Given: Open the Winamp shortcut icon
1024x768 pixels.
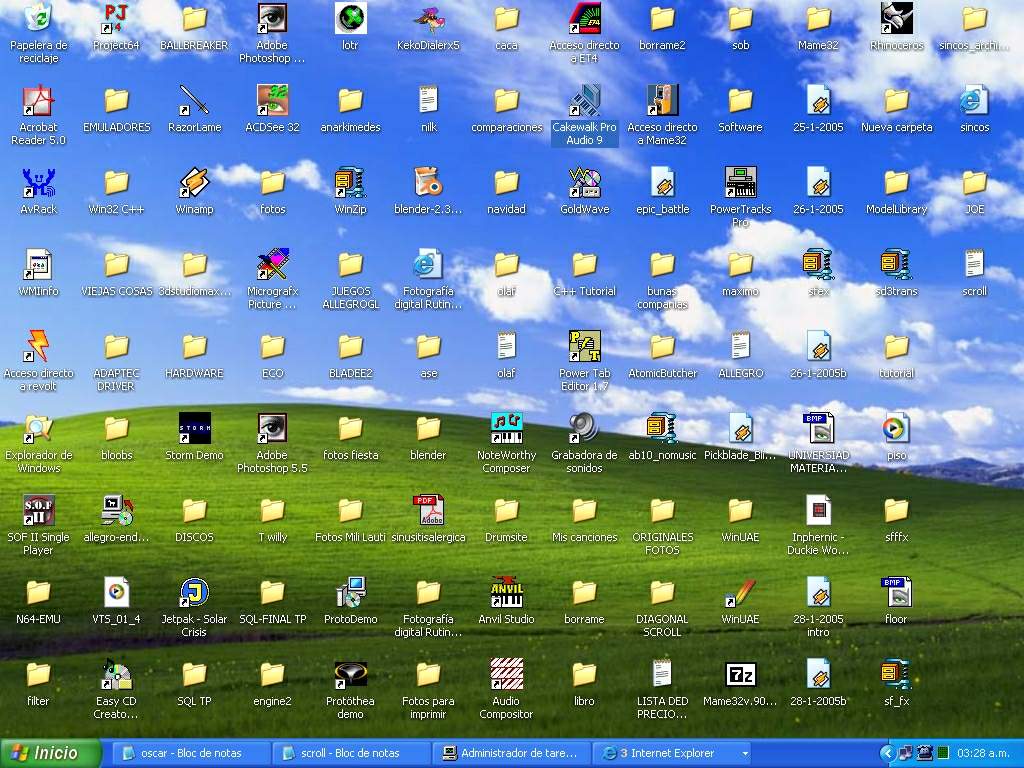Looking at the screenshot, I should click(194, 183).
